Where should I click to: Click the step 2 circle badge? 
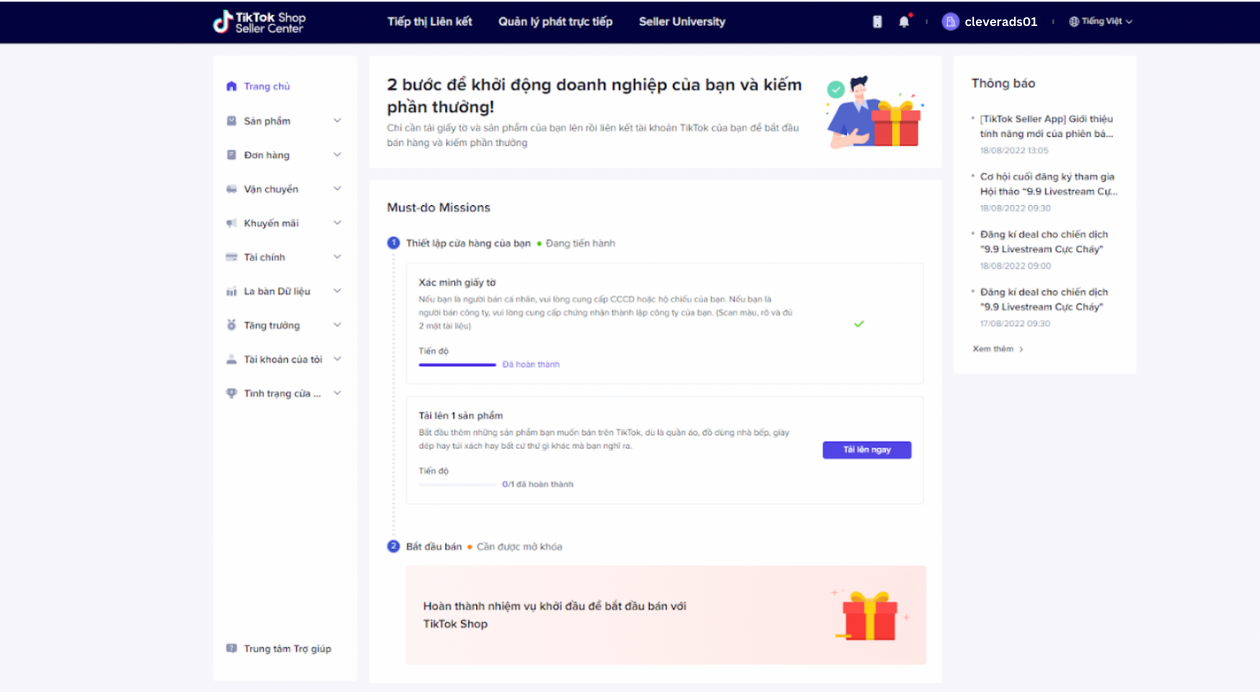pyautogui.click(x=393, y=546)
